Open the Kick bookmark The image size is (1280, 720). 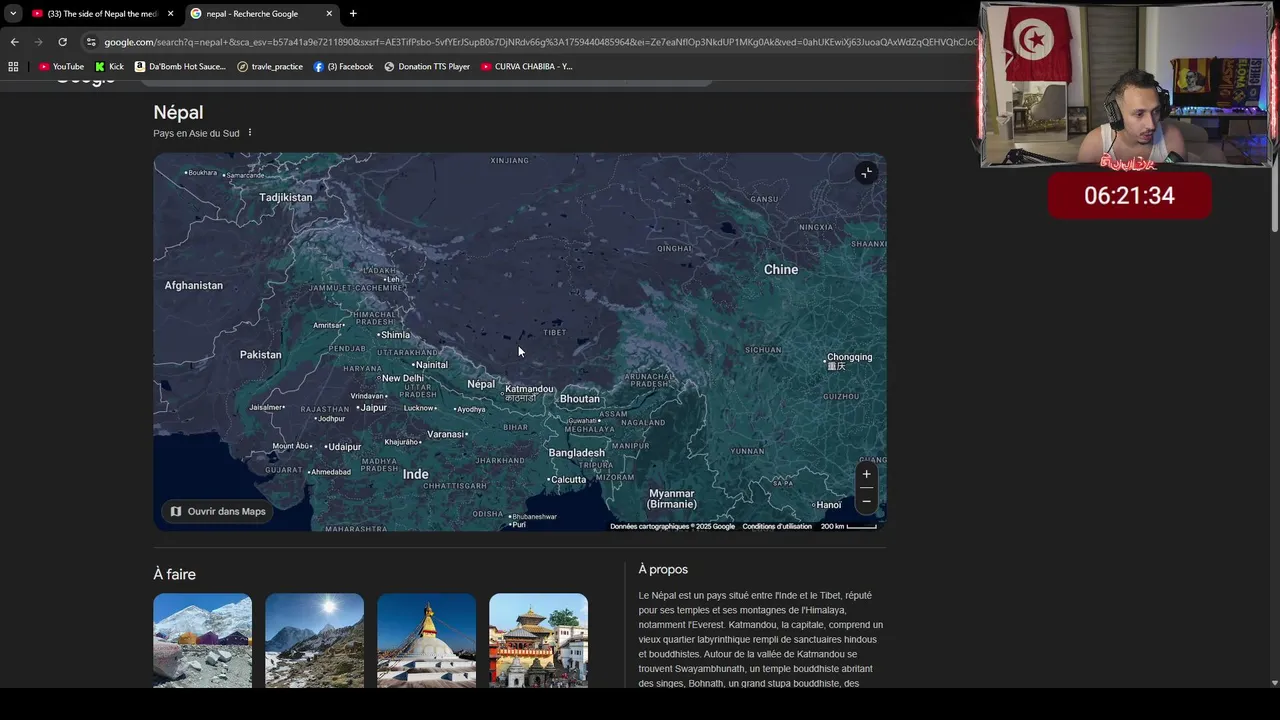click(x=110, y=66)
